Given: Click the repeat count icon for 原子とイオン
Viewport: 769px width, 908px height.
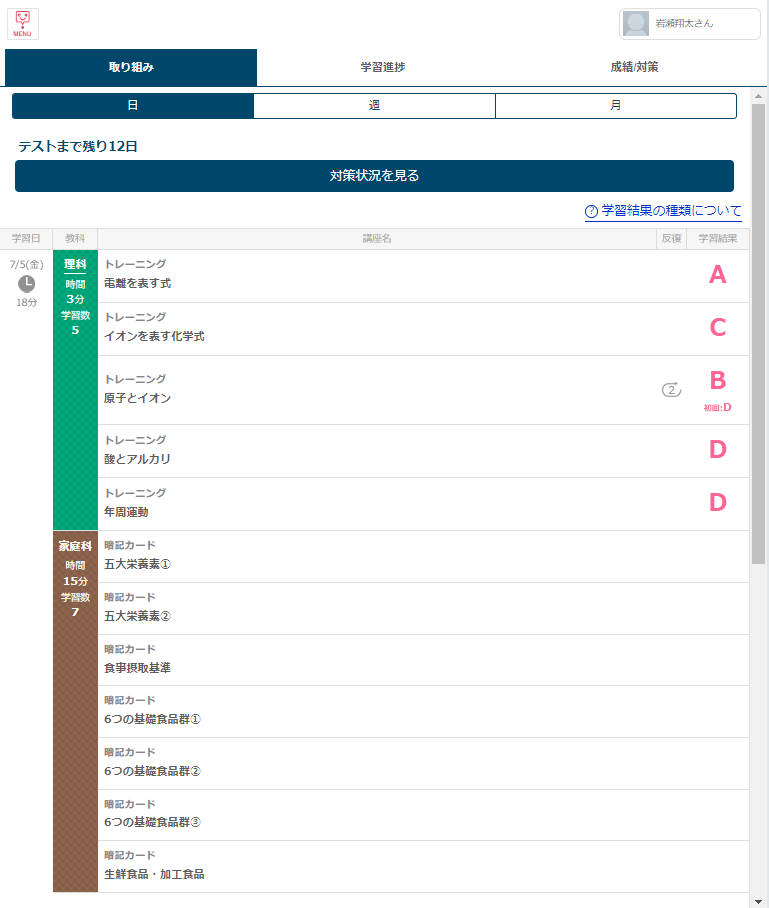Looking at the screenshot, I should coord(671,390).
